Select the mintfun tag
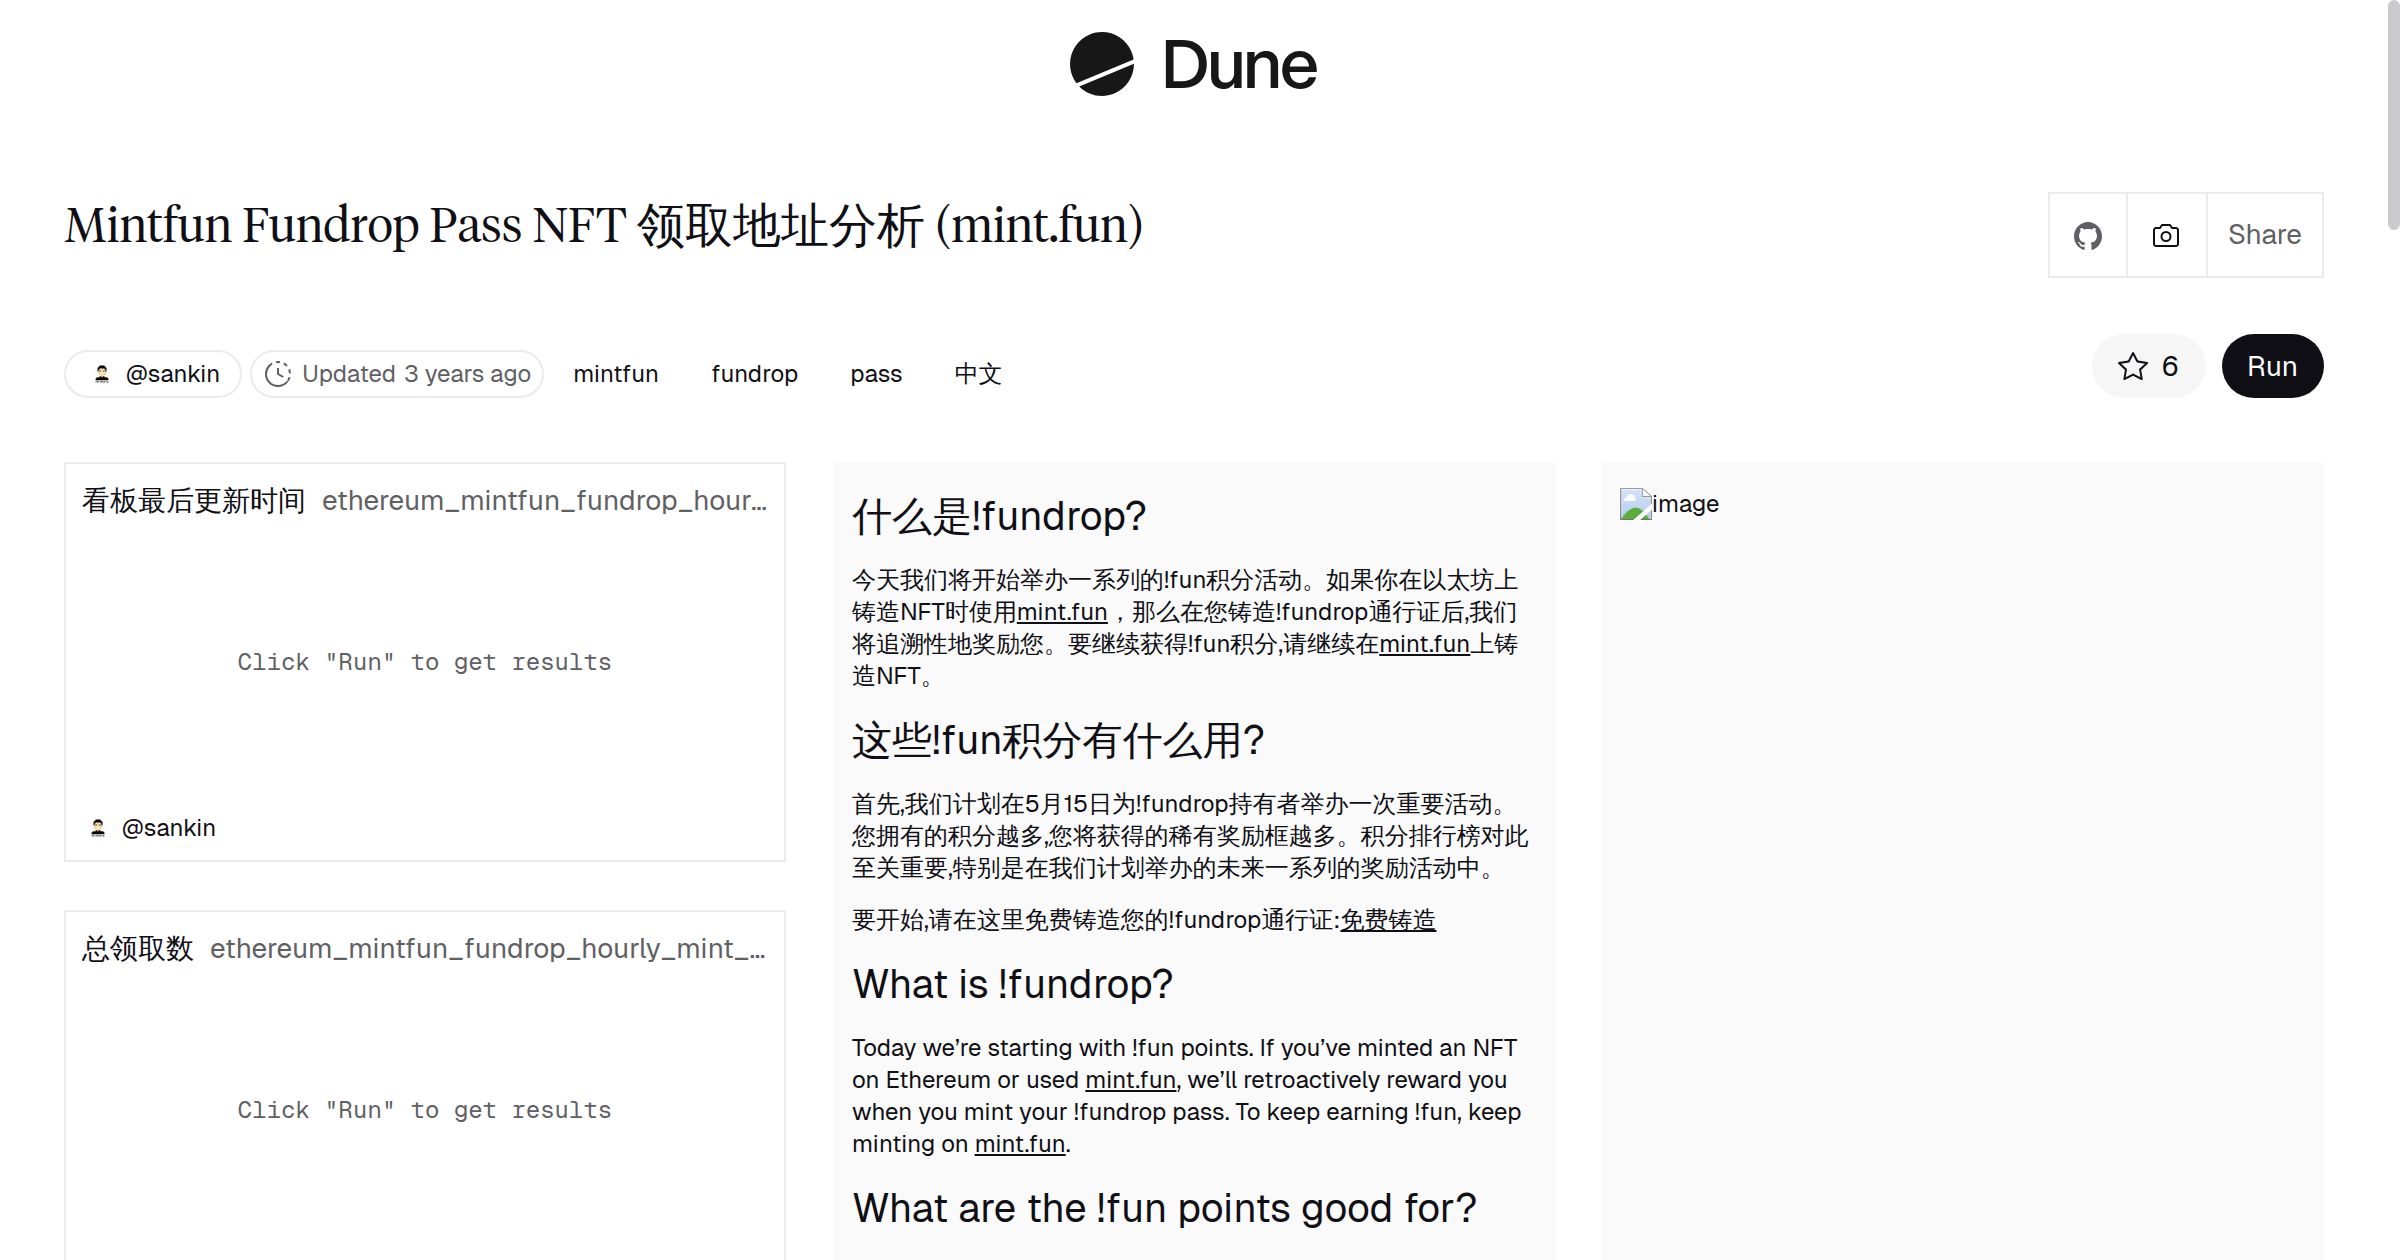2400x1260 pixels. click(615, 373)
